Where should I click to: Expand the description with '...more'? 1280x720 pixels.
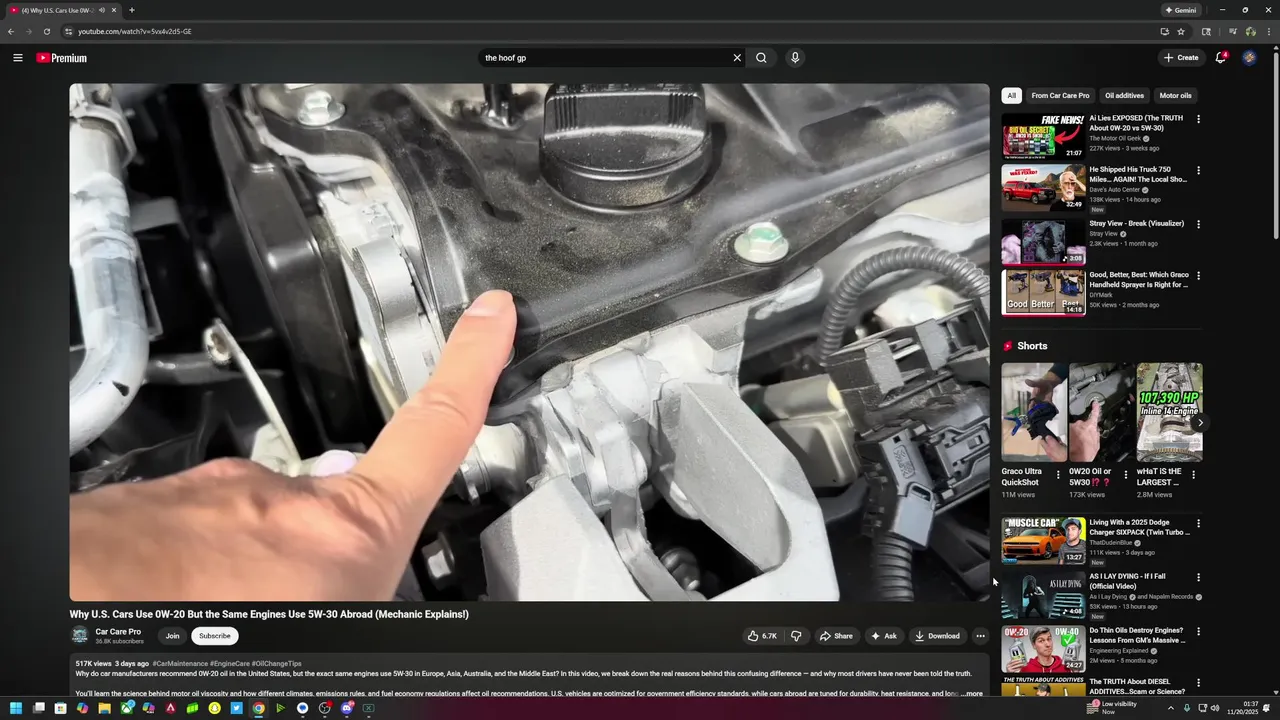click(971, 693)
